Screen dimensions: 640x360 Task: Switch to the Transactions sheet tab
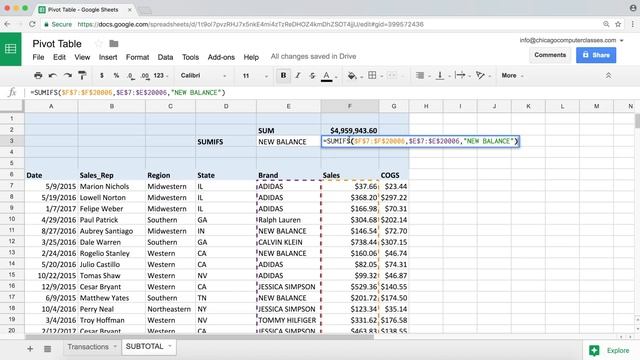pos(88,347)
